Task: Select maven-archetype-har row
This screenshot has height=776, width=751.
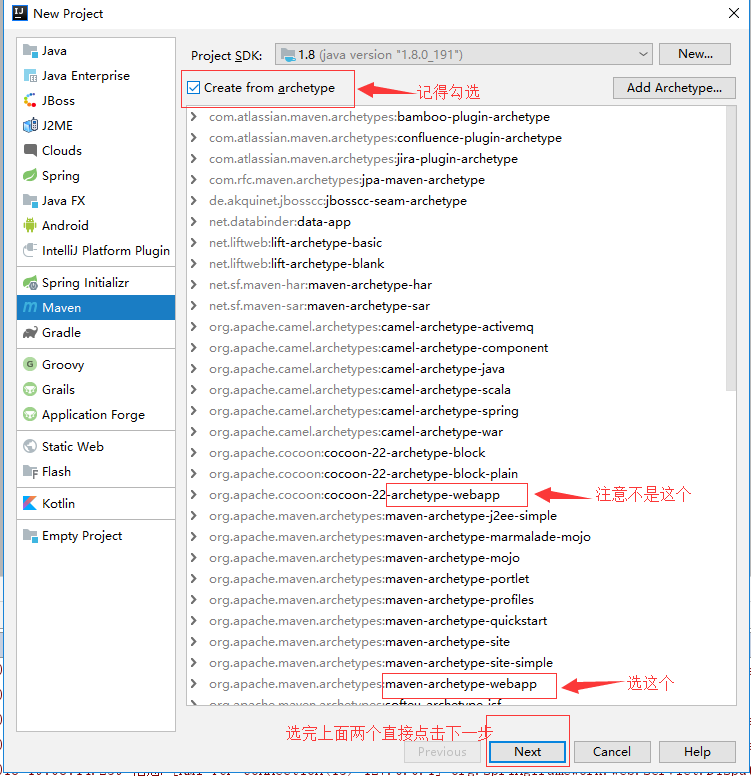Action: pyautogui.click(x=456, y=285)
